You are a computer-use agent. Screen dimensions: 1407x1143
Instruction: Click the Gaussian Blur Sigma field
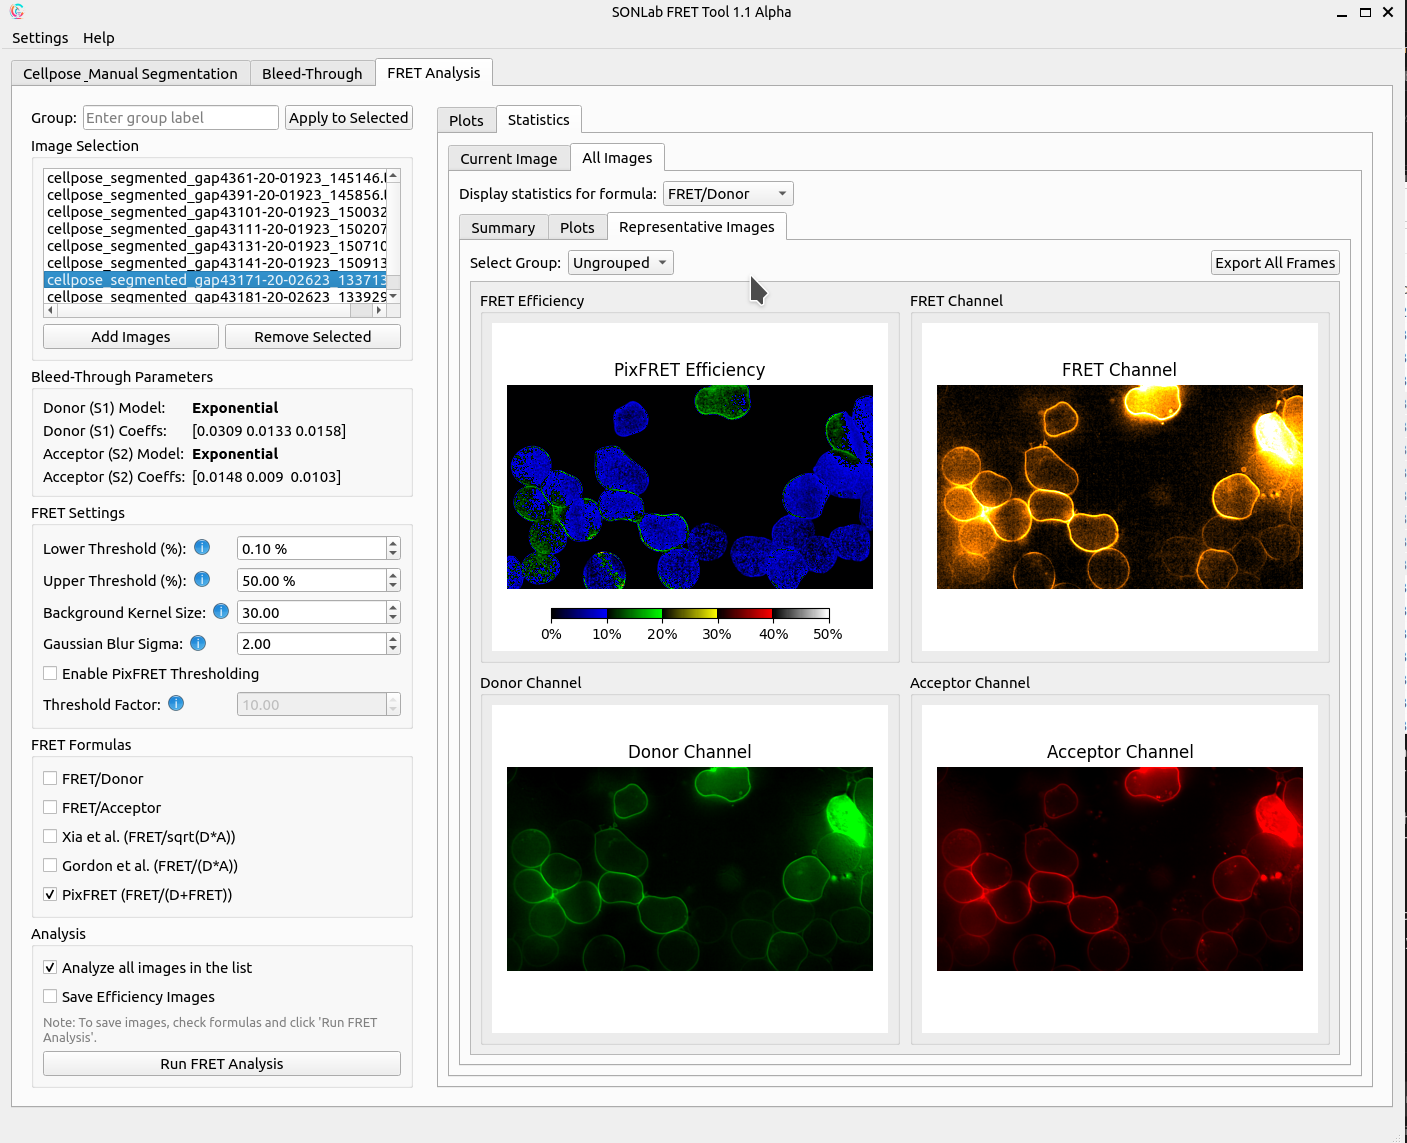click(312, 644)
